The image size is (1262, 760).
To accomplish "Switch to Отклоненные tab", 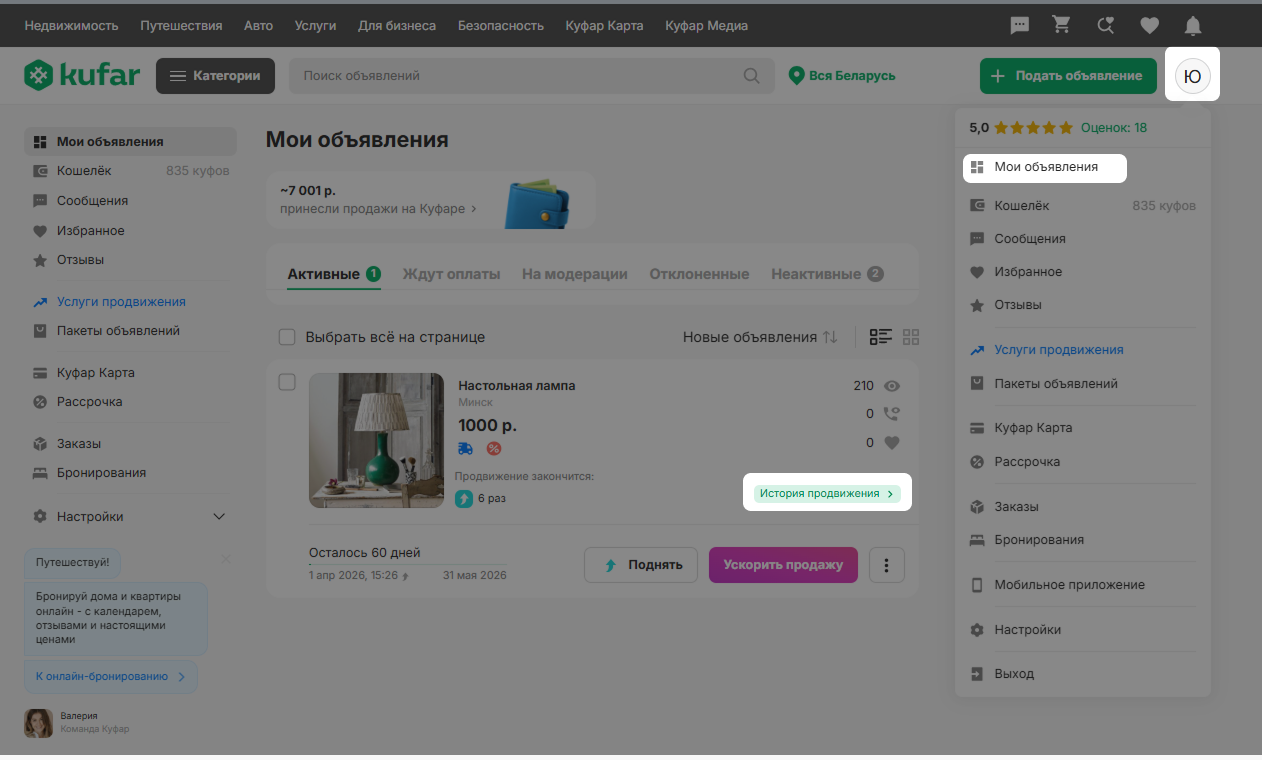I will coord(699,274).
